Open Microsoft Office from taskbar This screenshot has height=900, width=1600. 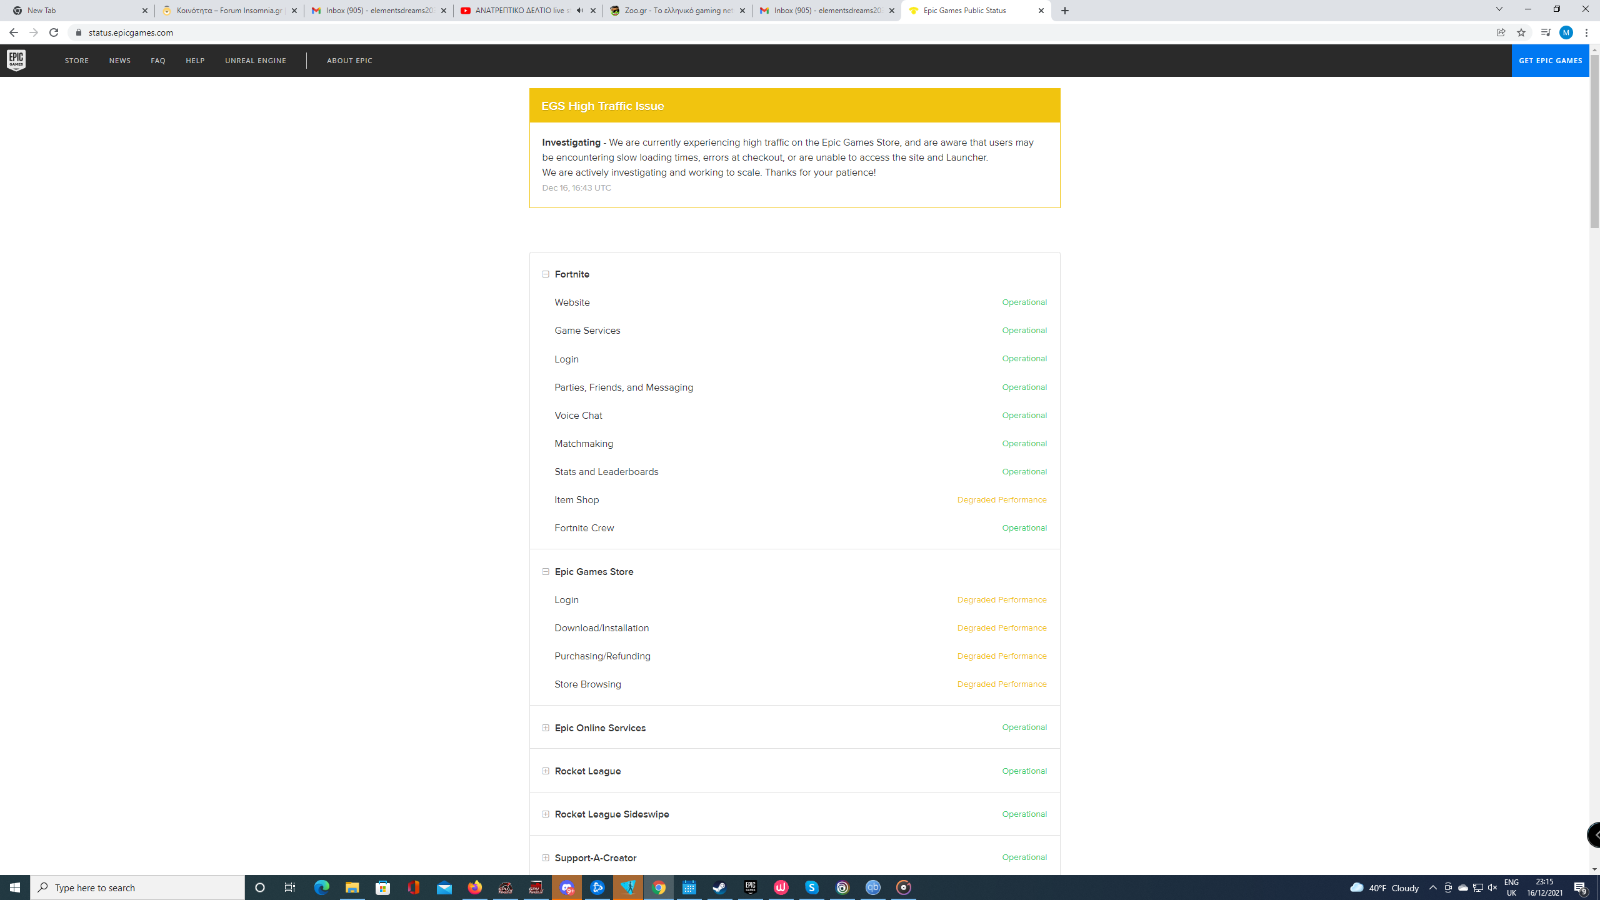[x=413, y=887]
